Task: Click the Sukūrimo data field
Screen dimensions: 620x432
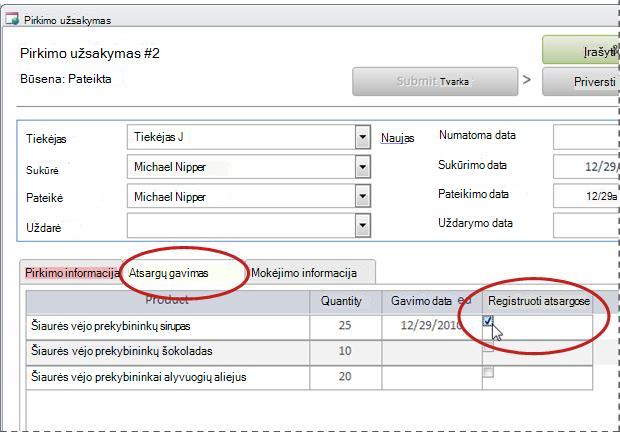Action: 586,166
